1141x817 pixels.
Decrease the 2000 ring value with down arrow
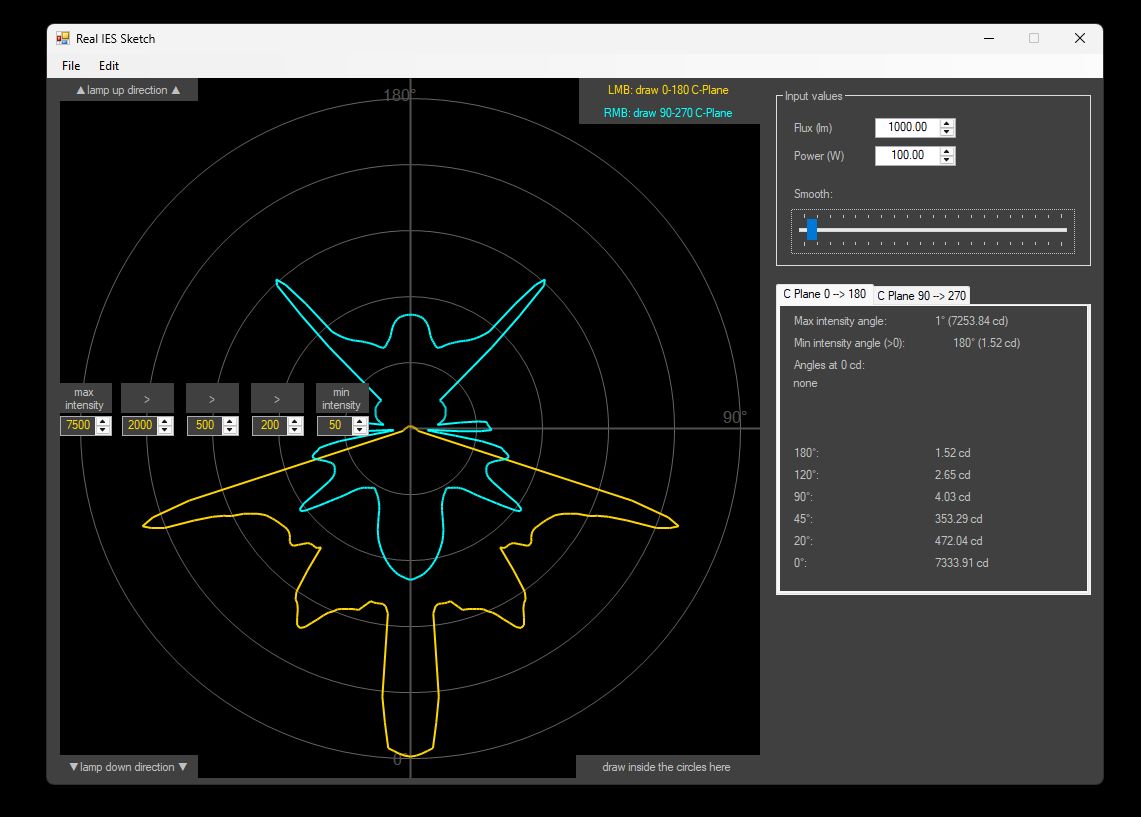(165, 430)
